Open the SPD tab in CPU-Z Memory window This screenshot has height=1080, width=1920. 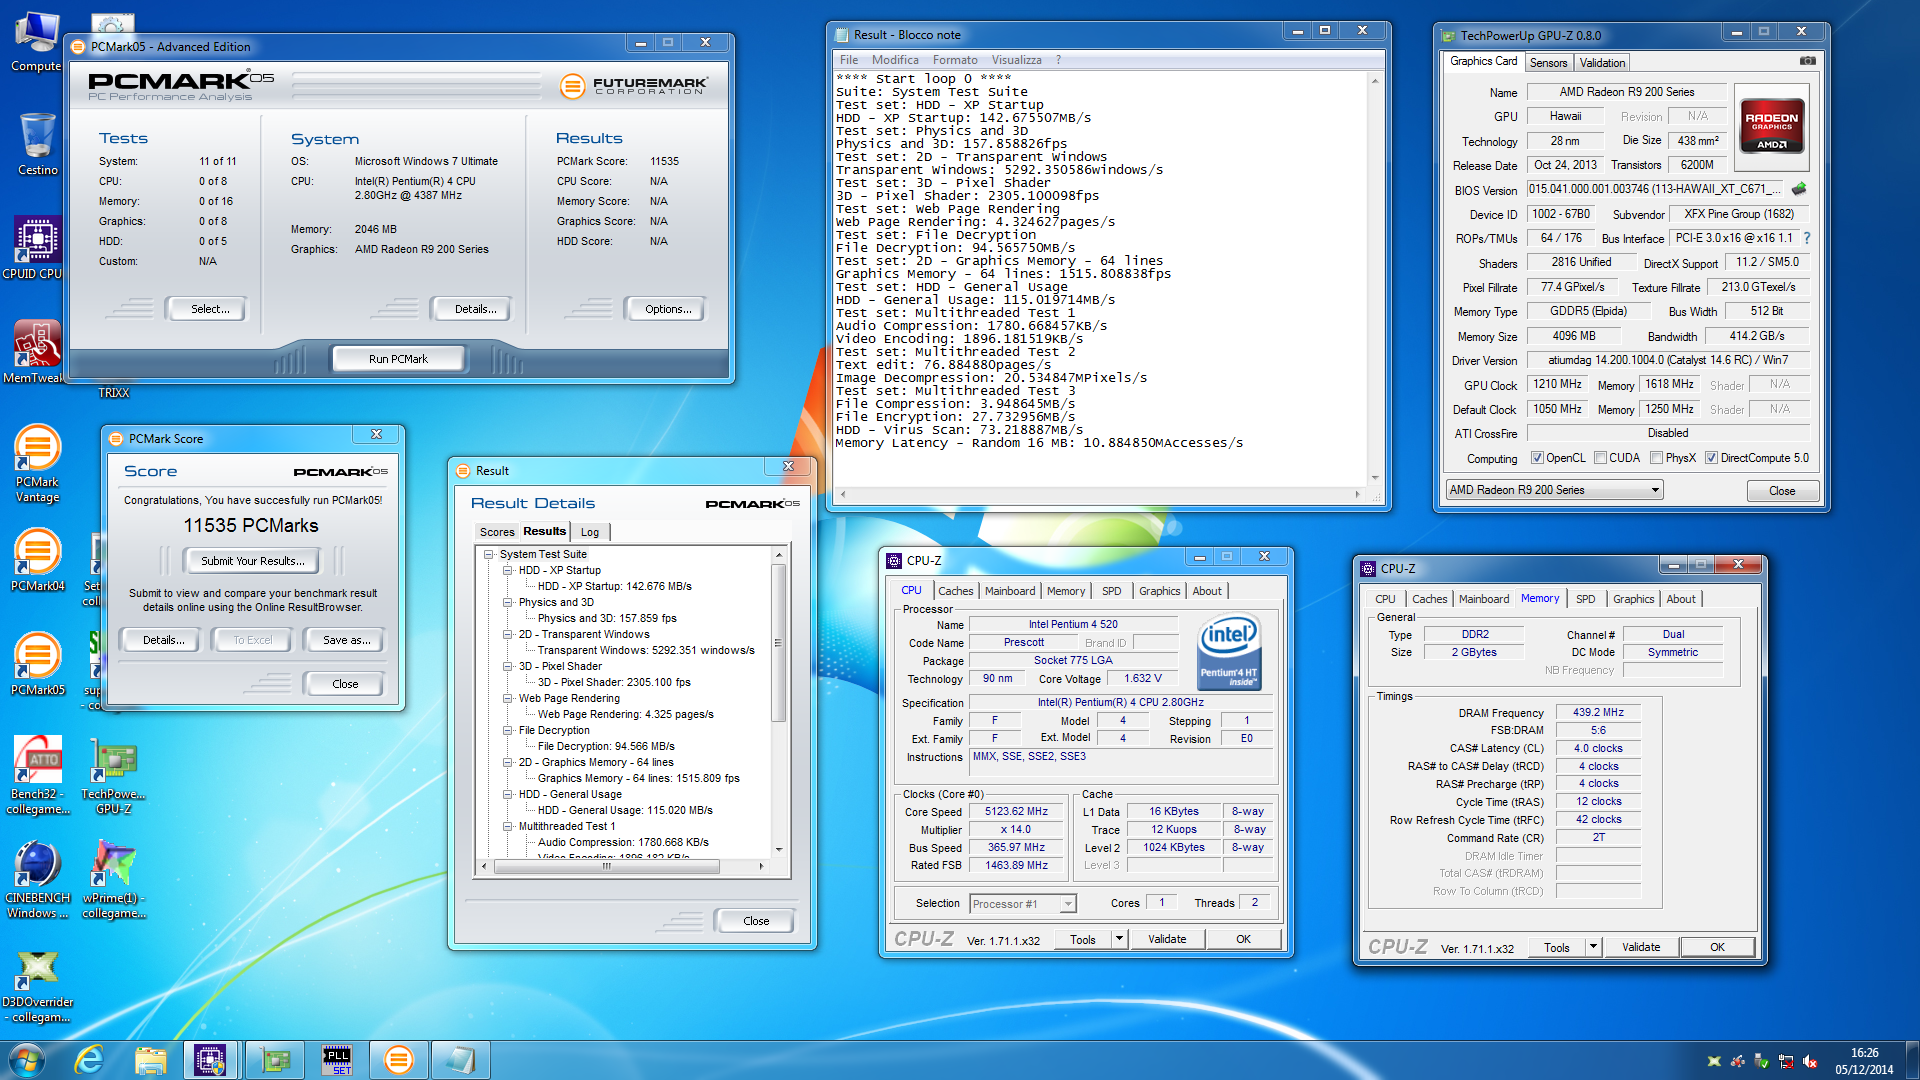pyautogui.click(x=1585, y=599)
